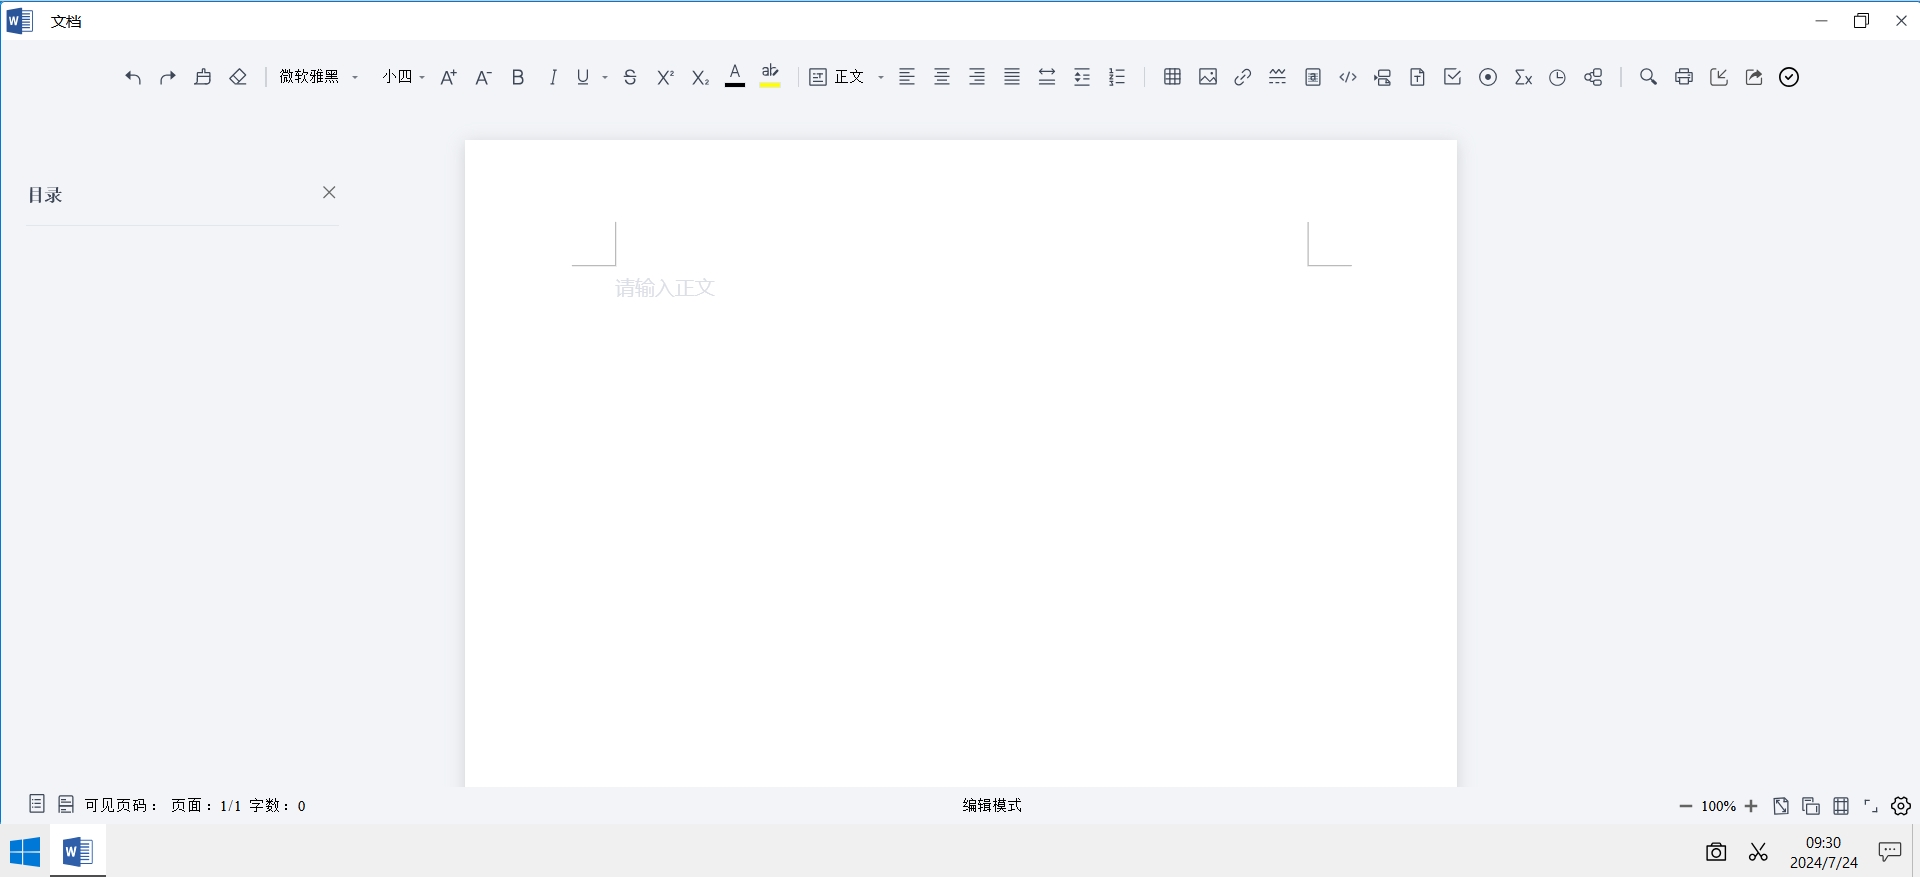The height and width of the screenshot is (877, 1920).
Task: Choose the yellow text highlight color
Action: click(x=770, y=77)
